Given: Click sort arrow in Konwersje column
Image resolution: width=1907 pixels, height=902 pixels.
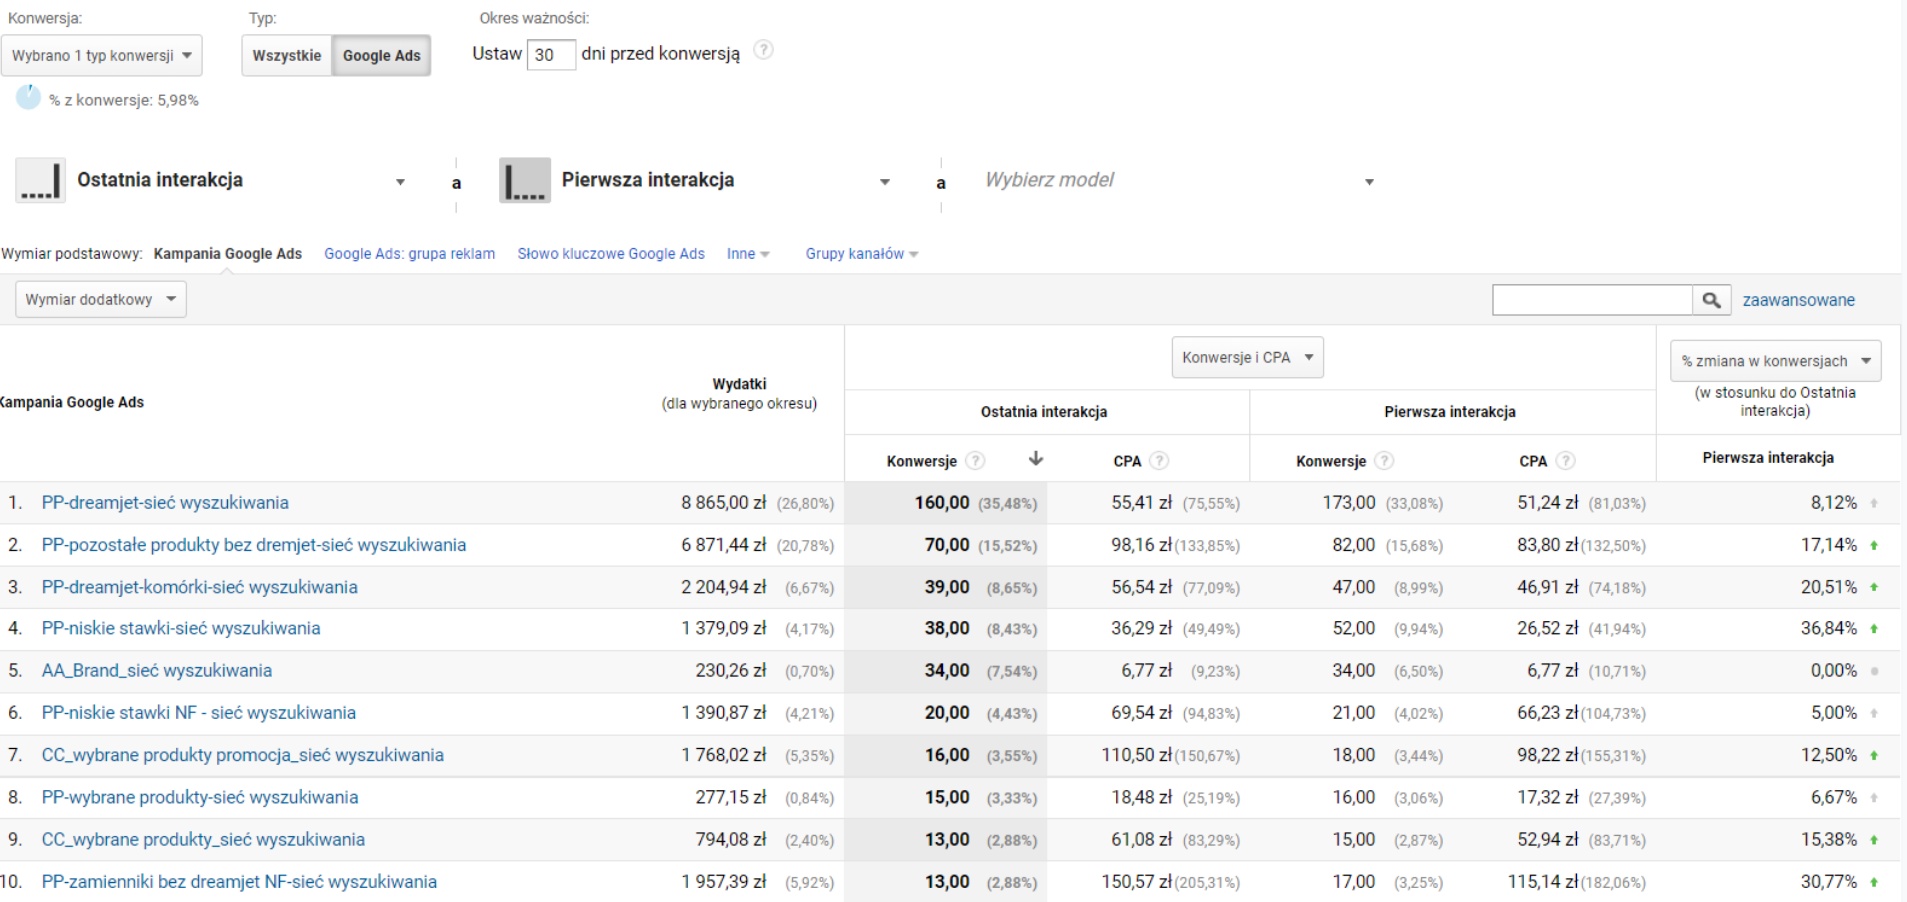Looking at the screenshot, I should [1036, 459].
